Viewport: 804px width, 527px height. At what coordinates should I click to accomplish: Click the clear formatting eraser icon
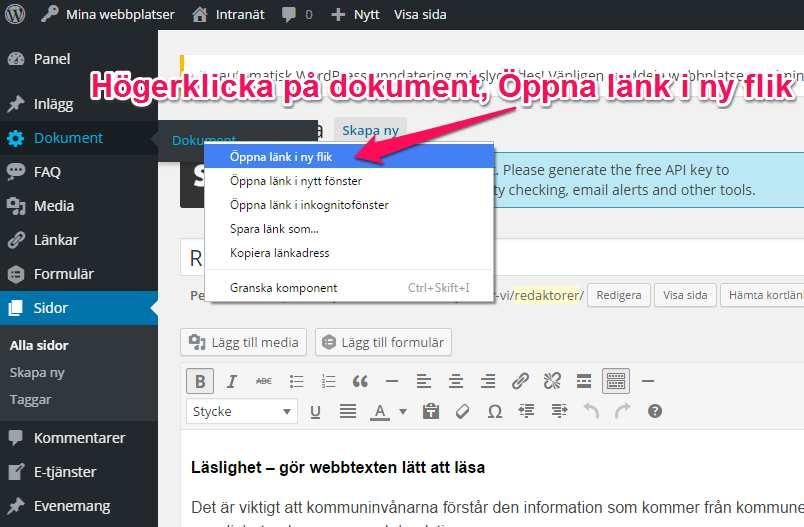[463, 411]
